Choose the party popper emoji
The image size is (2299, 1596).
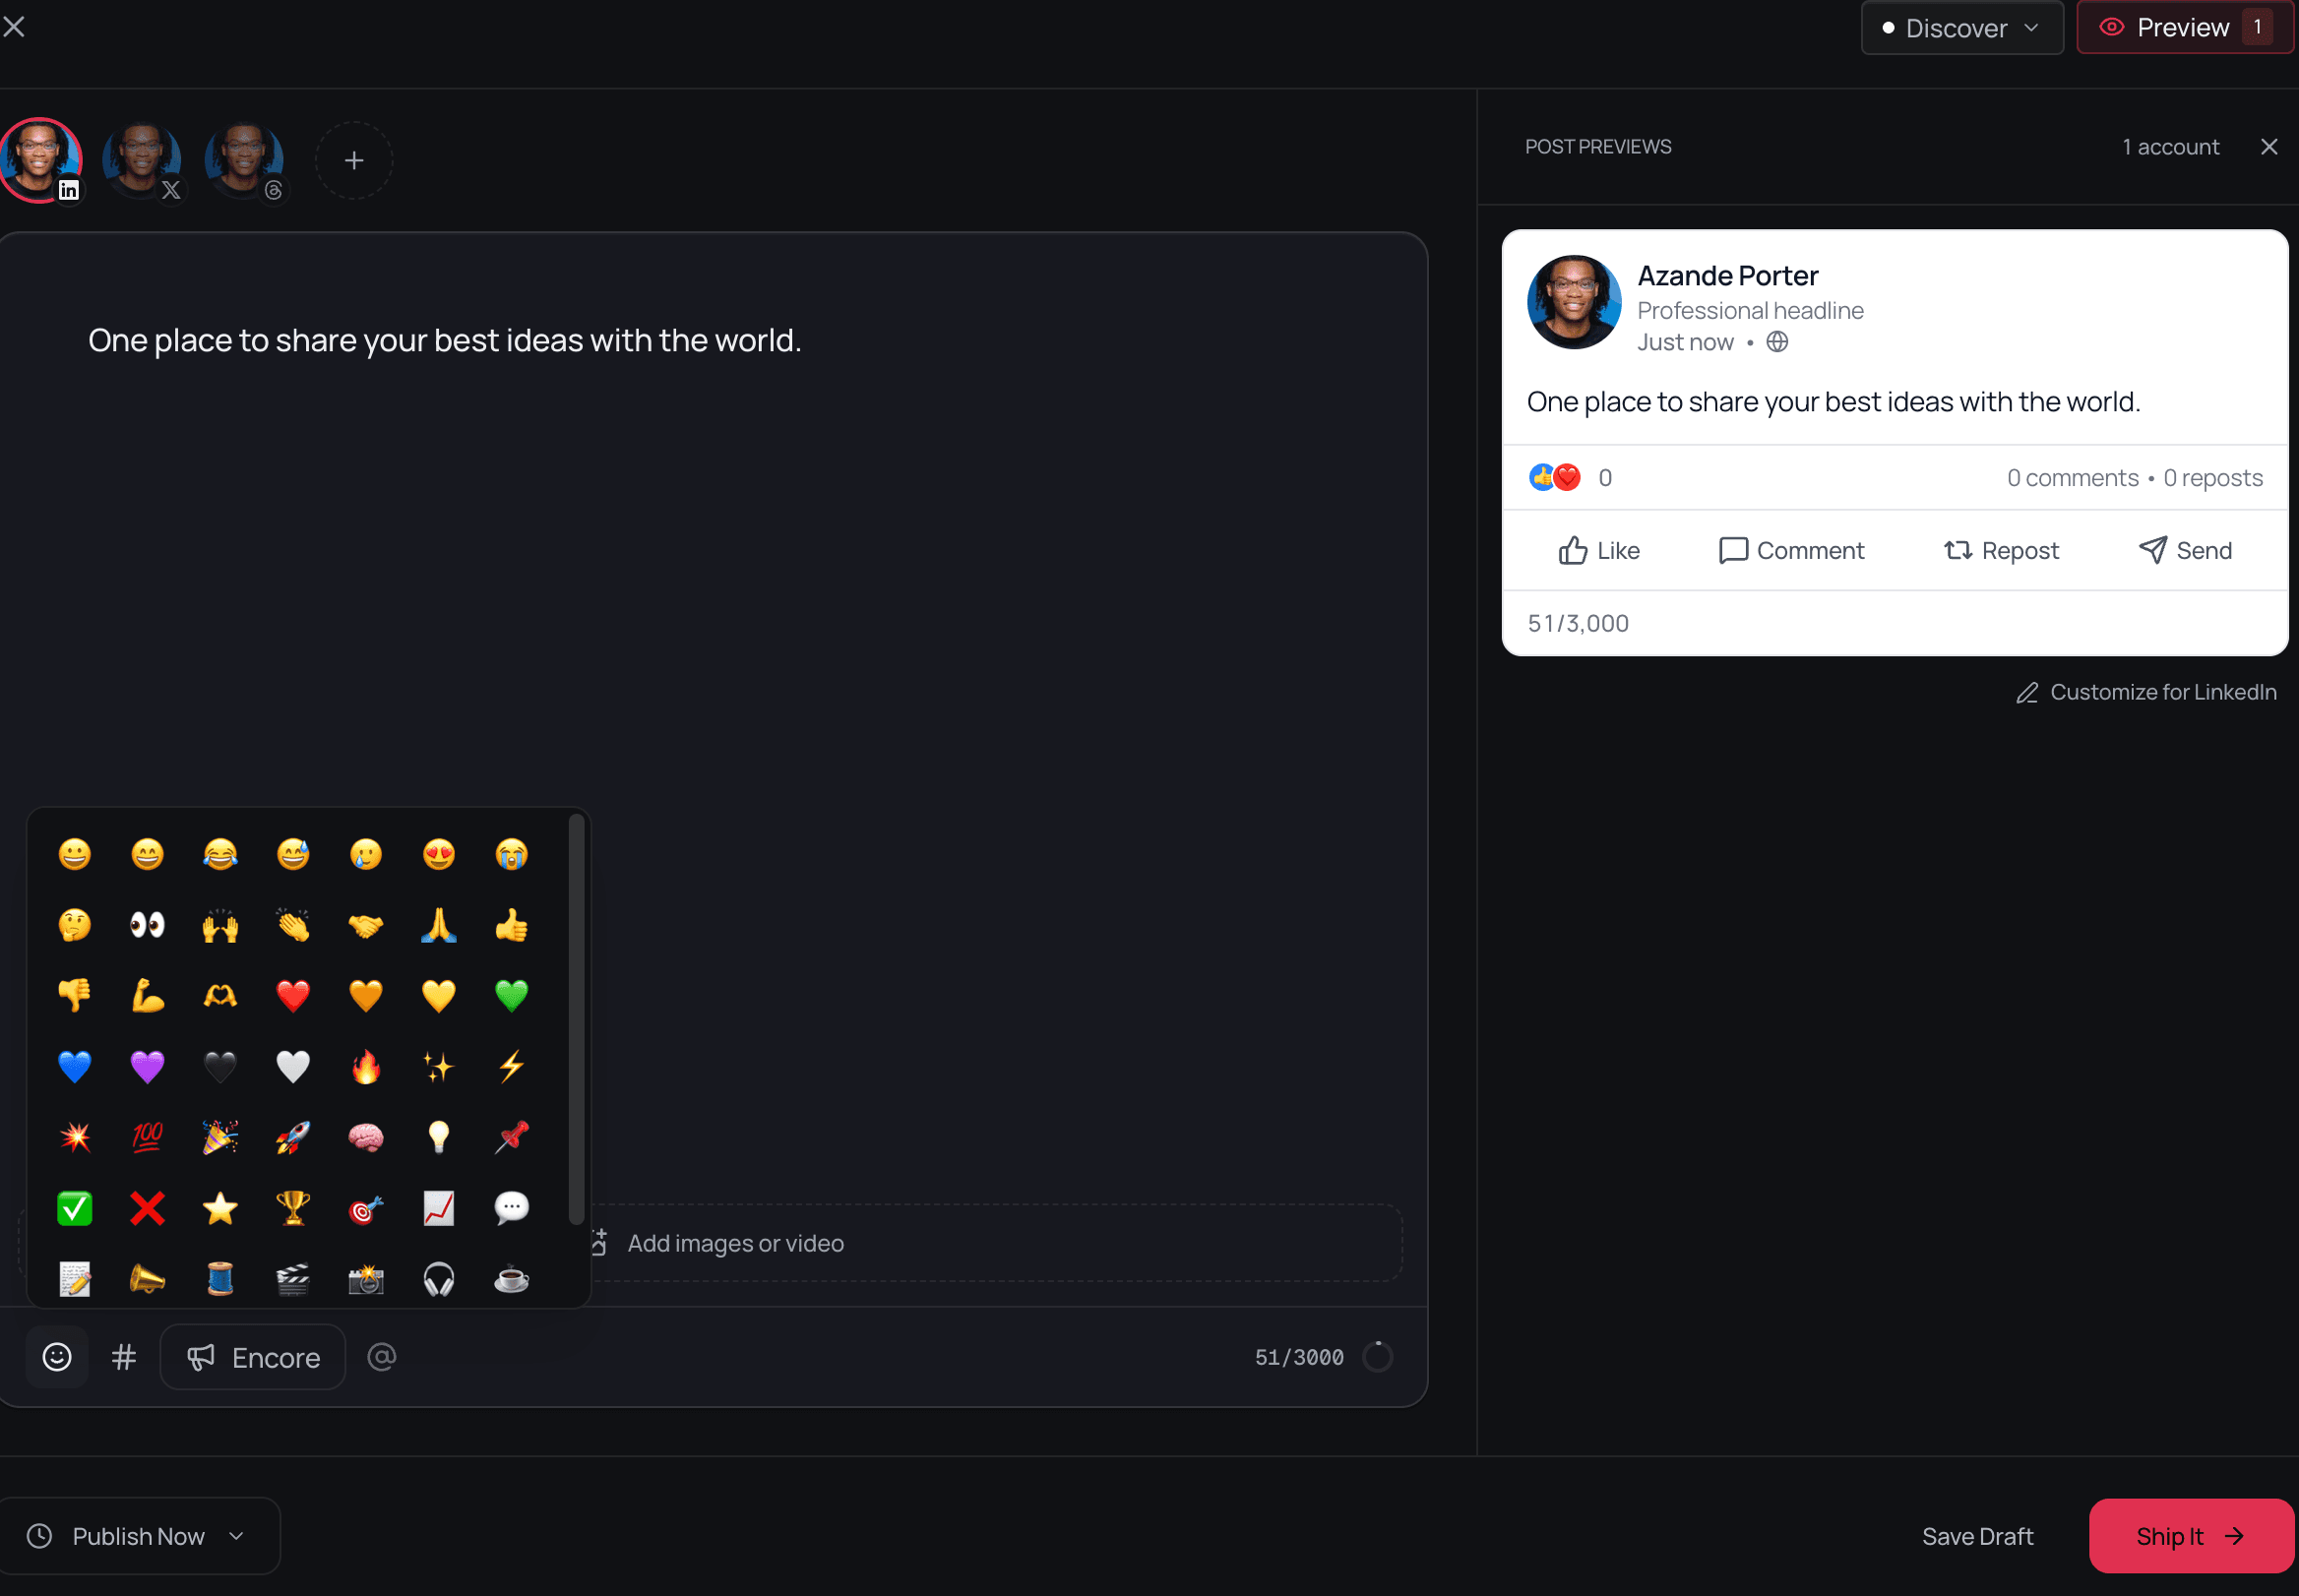[x=220, y=1137]
